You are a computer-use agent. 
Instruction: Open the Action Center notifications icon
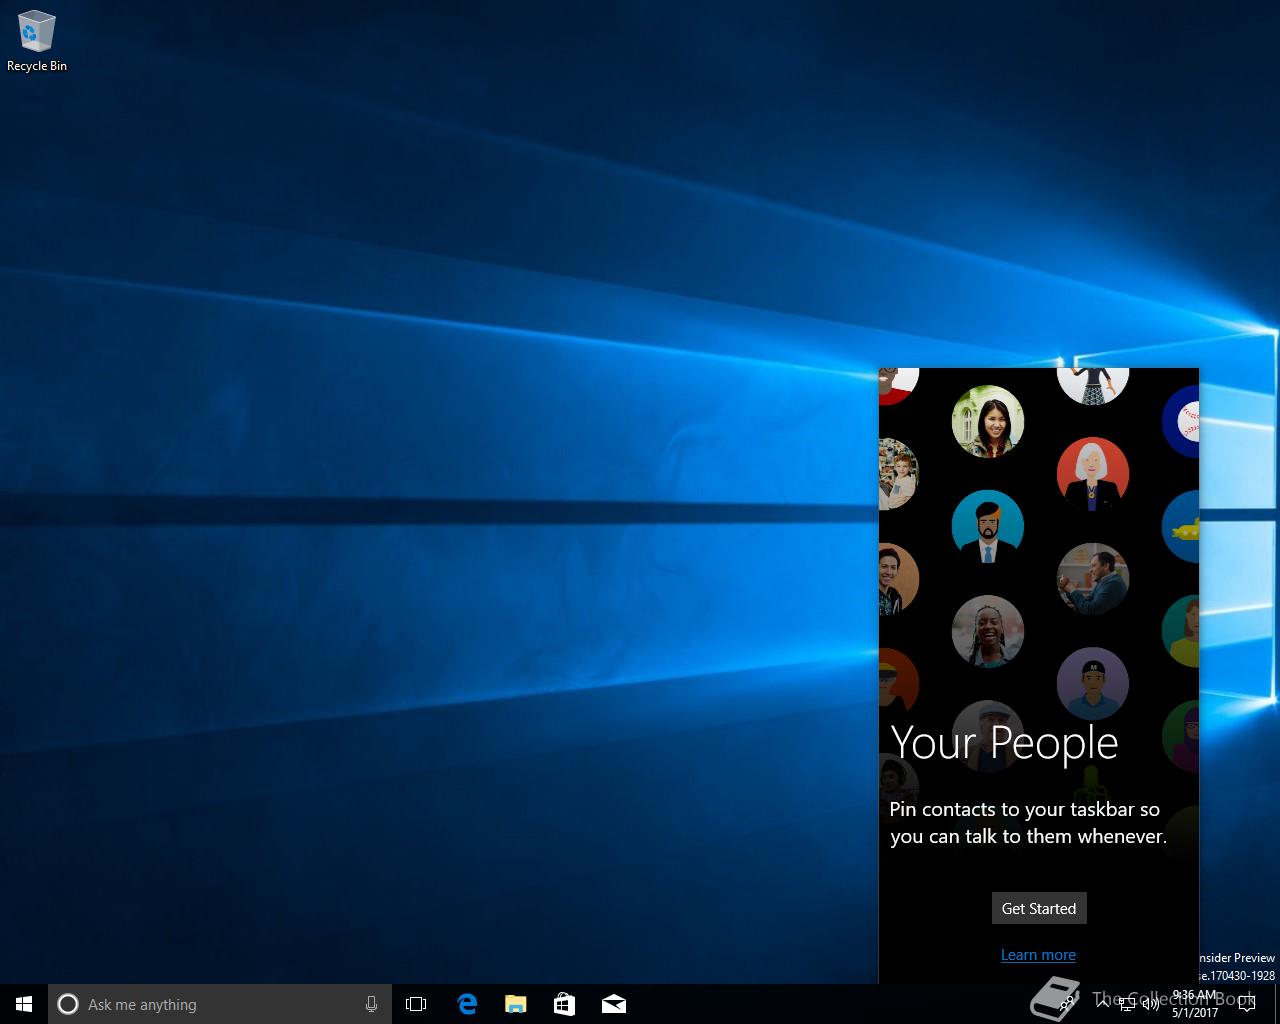point(1246,1004)
